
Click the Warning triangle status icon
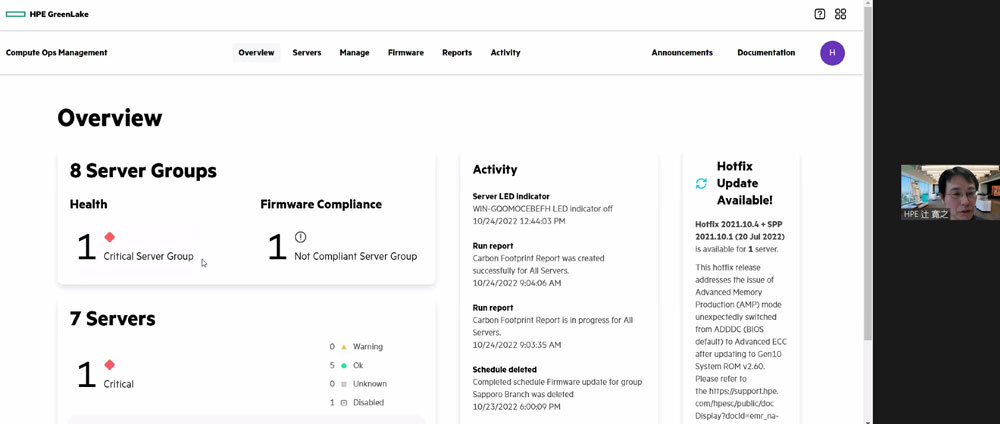[344, 347]
